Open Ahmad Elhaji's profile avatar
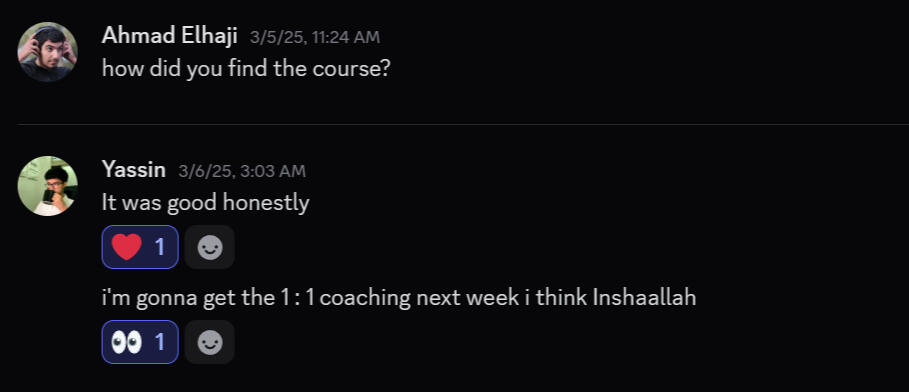 click(48, 52)
